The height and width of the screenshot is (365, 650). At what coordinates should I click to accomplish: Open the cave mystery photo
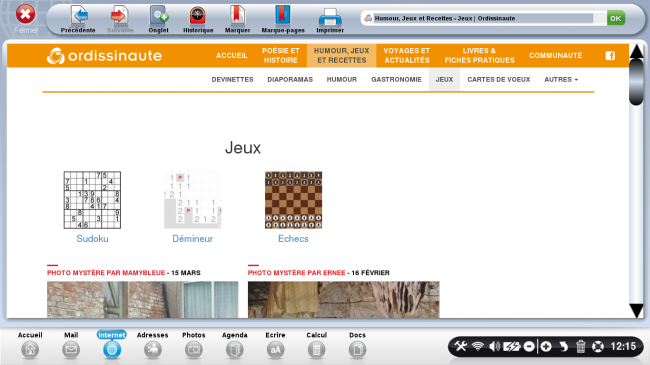coord(344,299)
